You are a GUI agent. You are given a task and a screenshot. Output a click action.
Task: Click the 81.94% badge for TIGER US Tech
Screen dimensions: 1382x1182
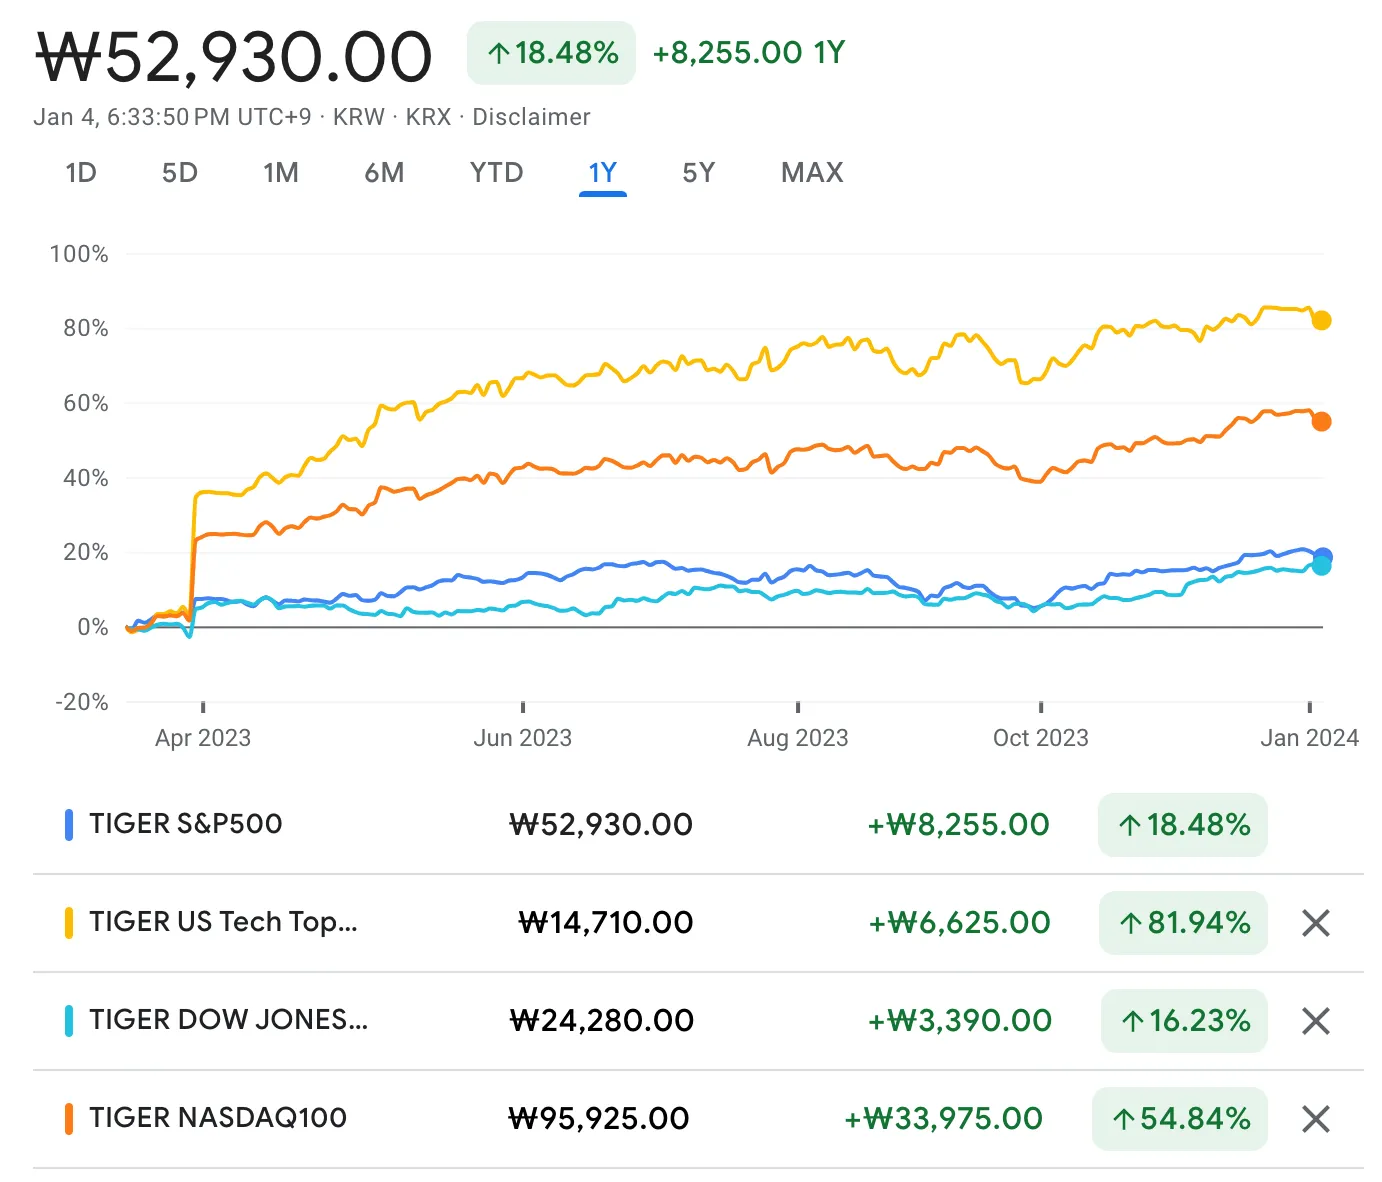click(1182, 923)
